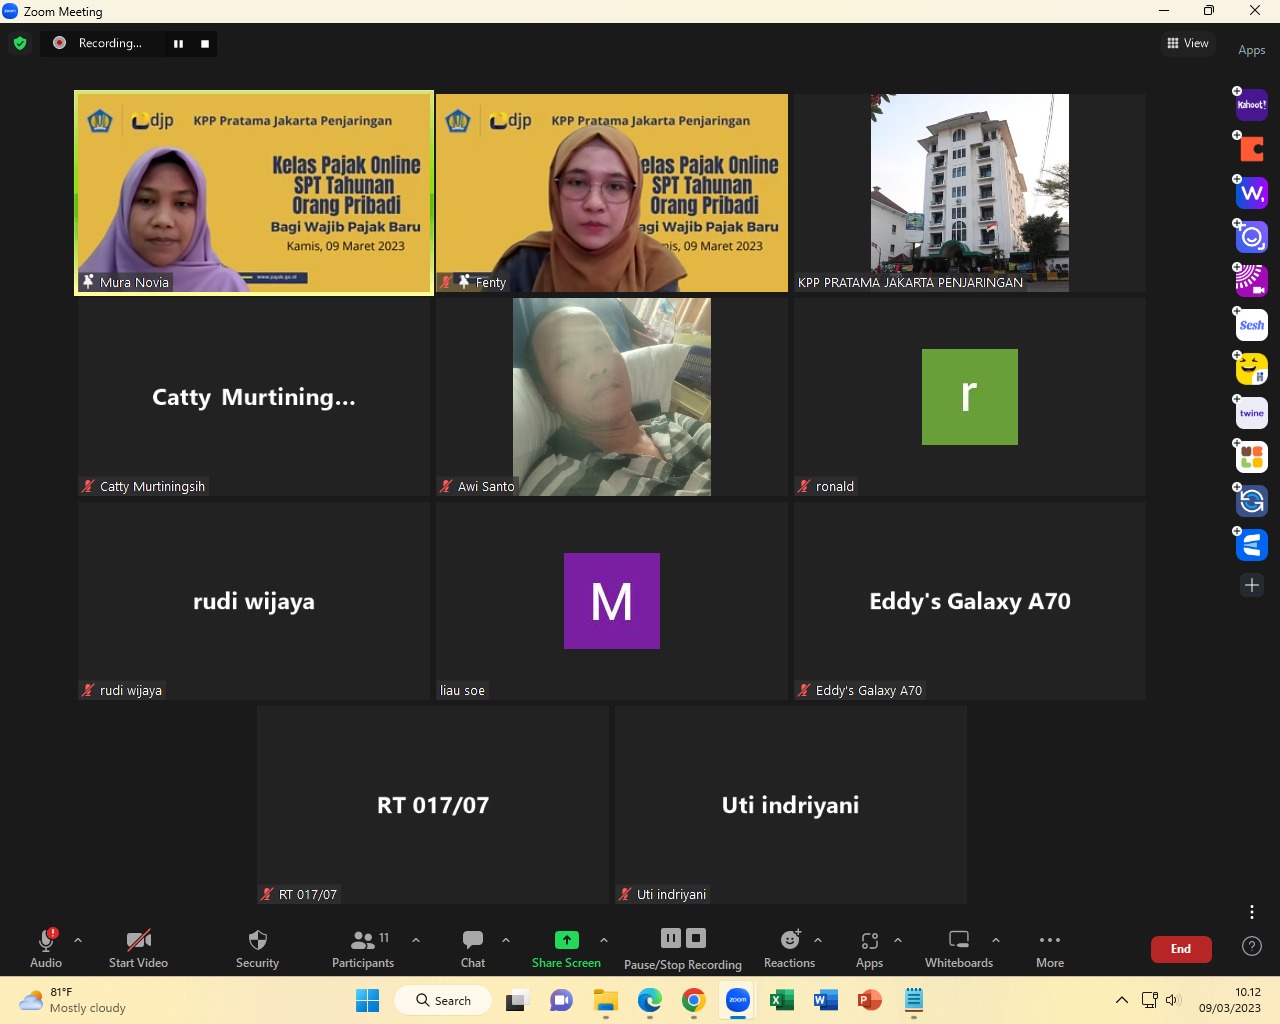The height and width of the screenshot is (1024, 1280).
Task: Expand the Participants options arrow
Action: tap(416, 940)
